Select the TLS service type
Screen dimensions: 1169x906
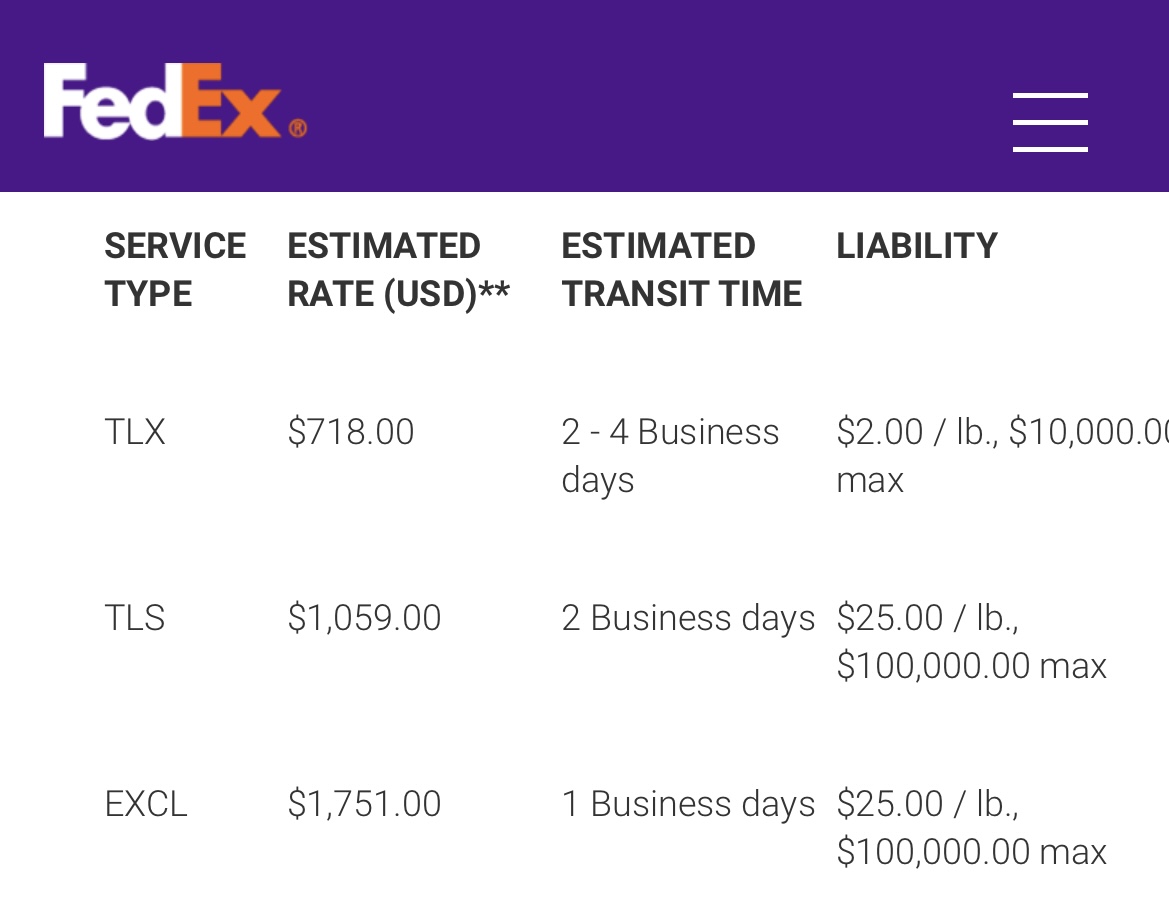(135, 618)
